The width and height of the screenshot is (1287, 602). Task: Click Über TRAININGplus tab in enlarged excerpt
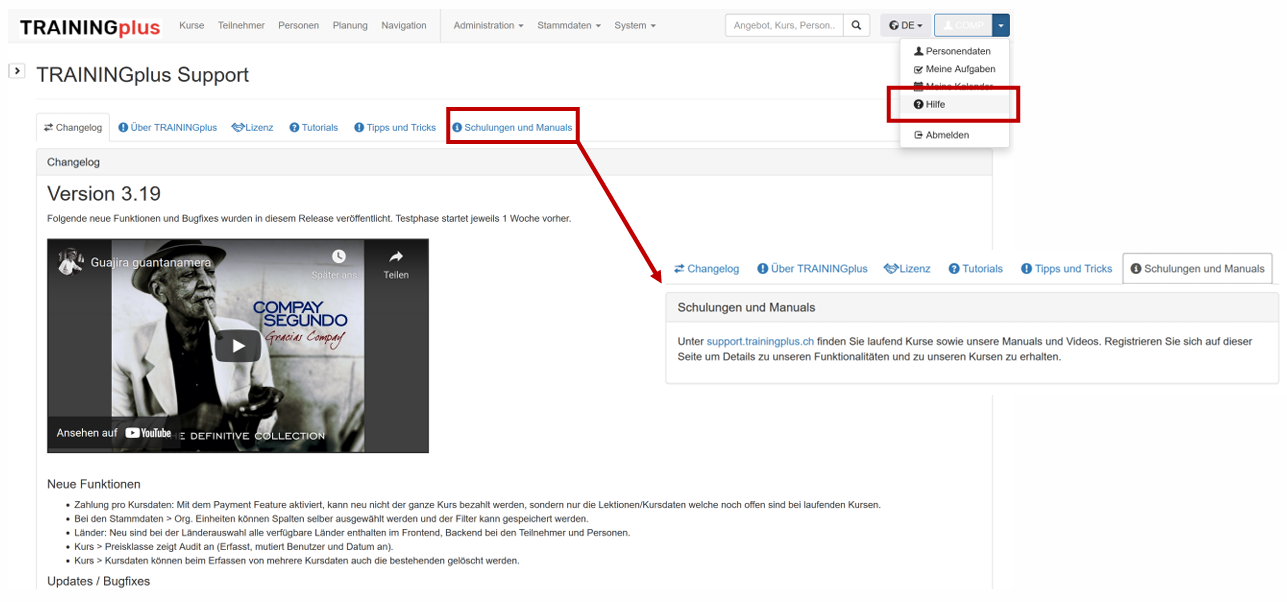[x=812, y=269]
